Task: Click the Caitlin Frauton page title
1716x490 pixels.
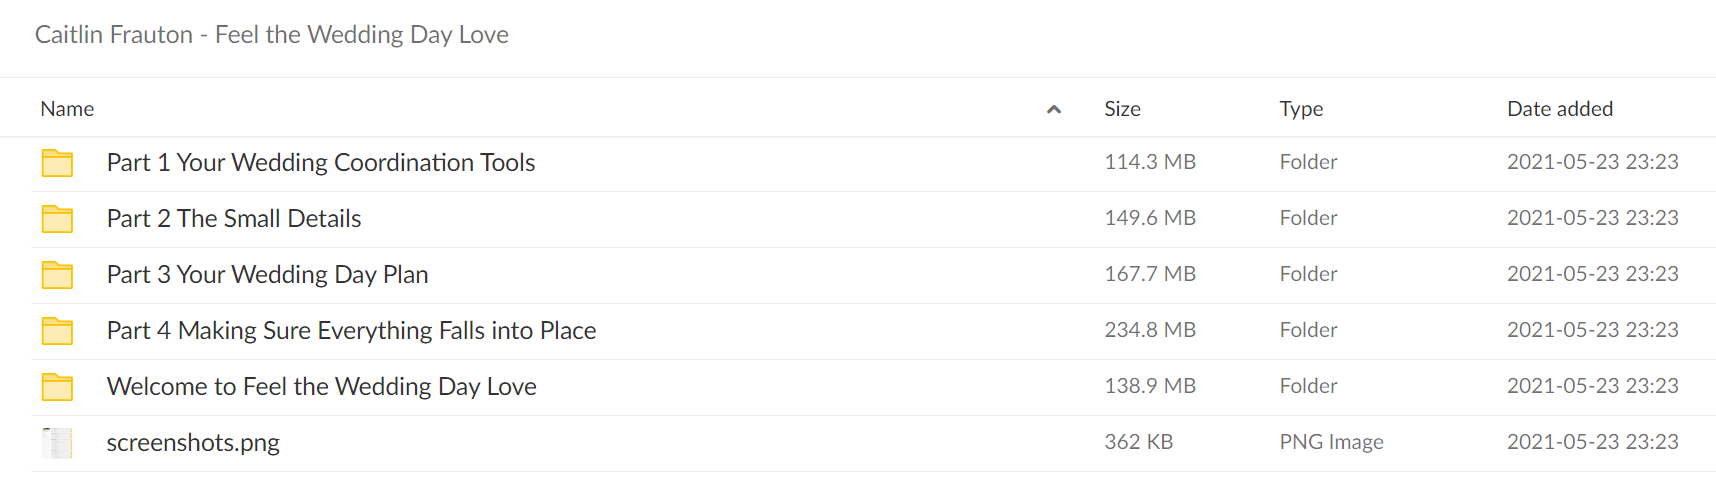Action: [x=272, y=35]
